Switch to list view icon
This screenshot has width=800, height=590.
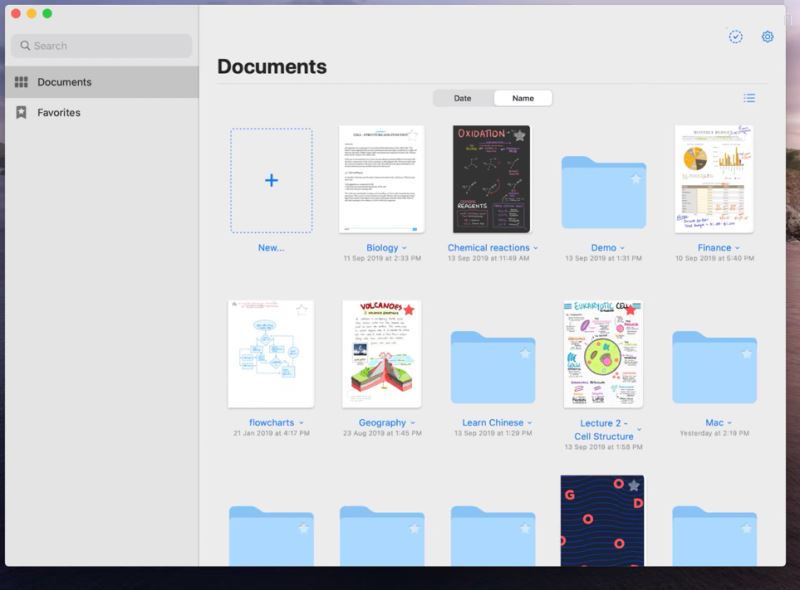click(x=749, y=98)
